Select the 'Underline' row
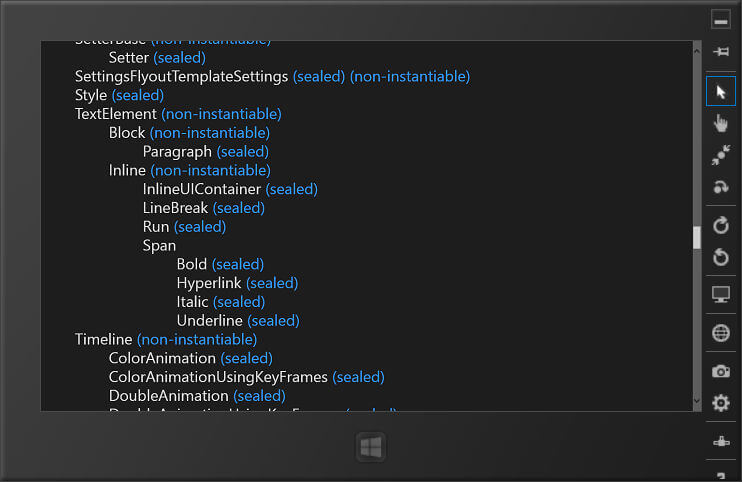The width and height of the screenshot is (742, 482). (238, 321)
